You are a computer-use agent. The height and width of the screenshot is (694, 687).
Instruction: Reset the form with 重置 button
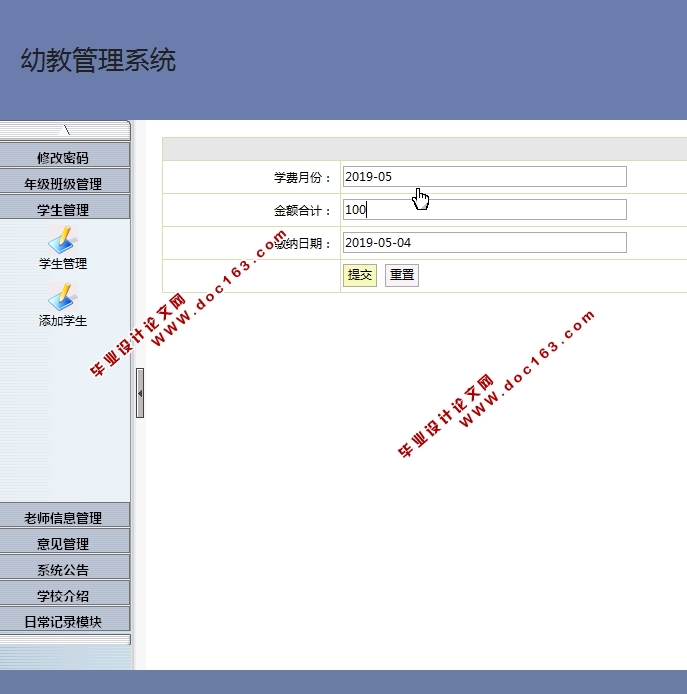coord(401,275)
